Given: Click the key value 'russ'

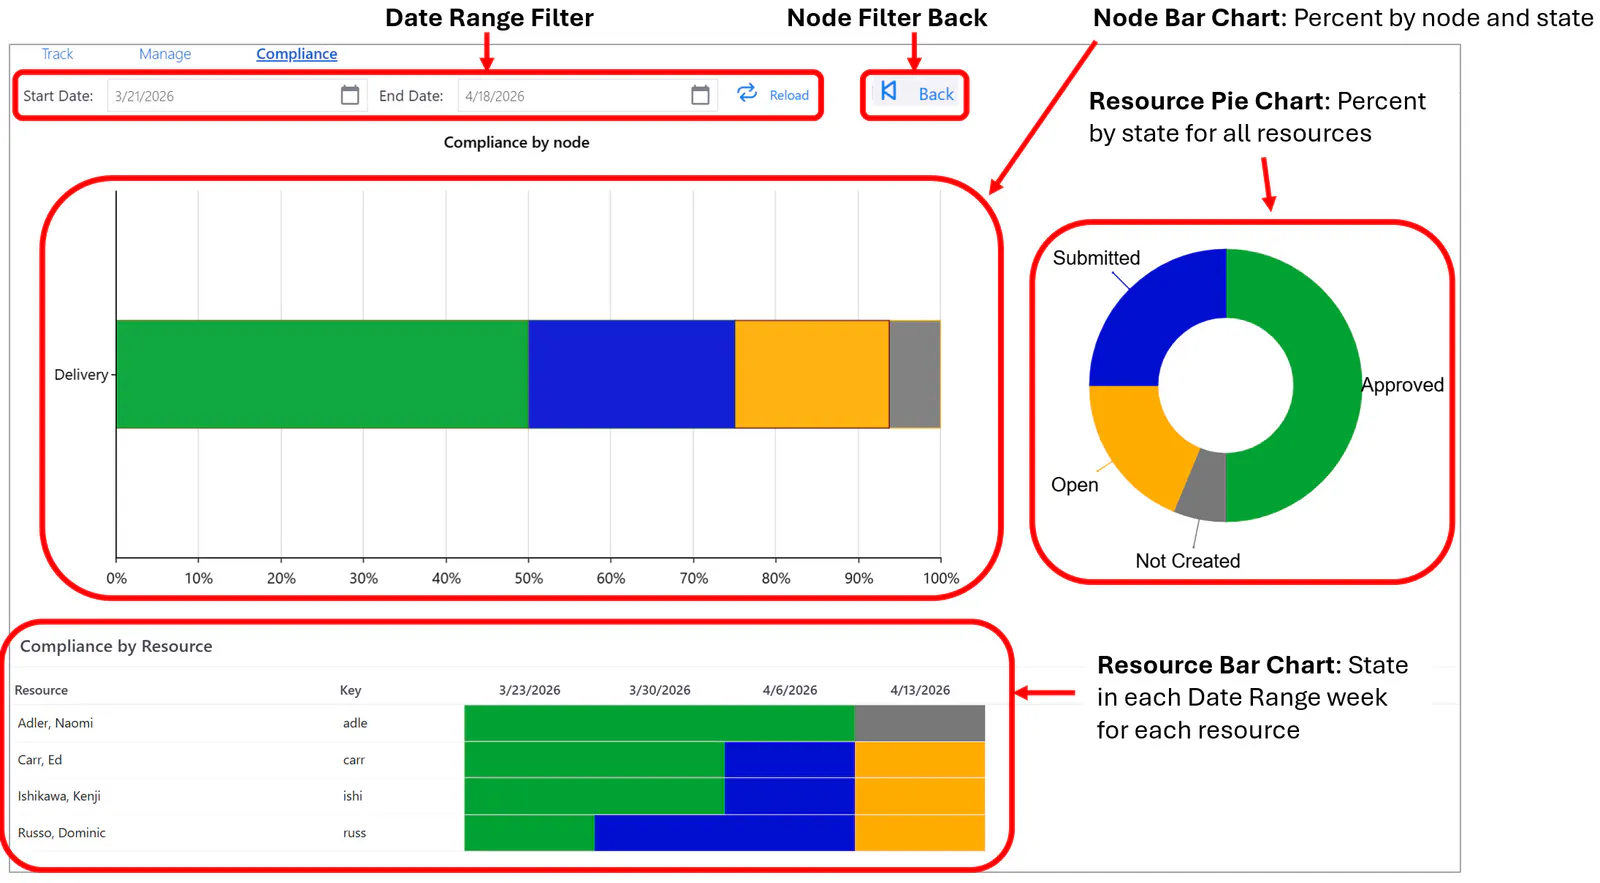Looking at the screenshot, I should 355,833.
